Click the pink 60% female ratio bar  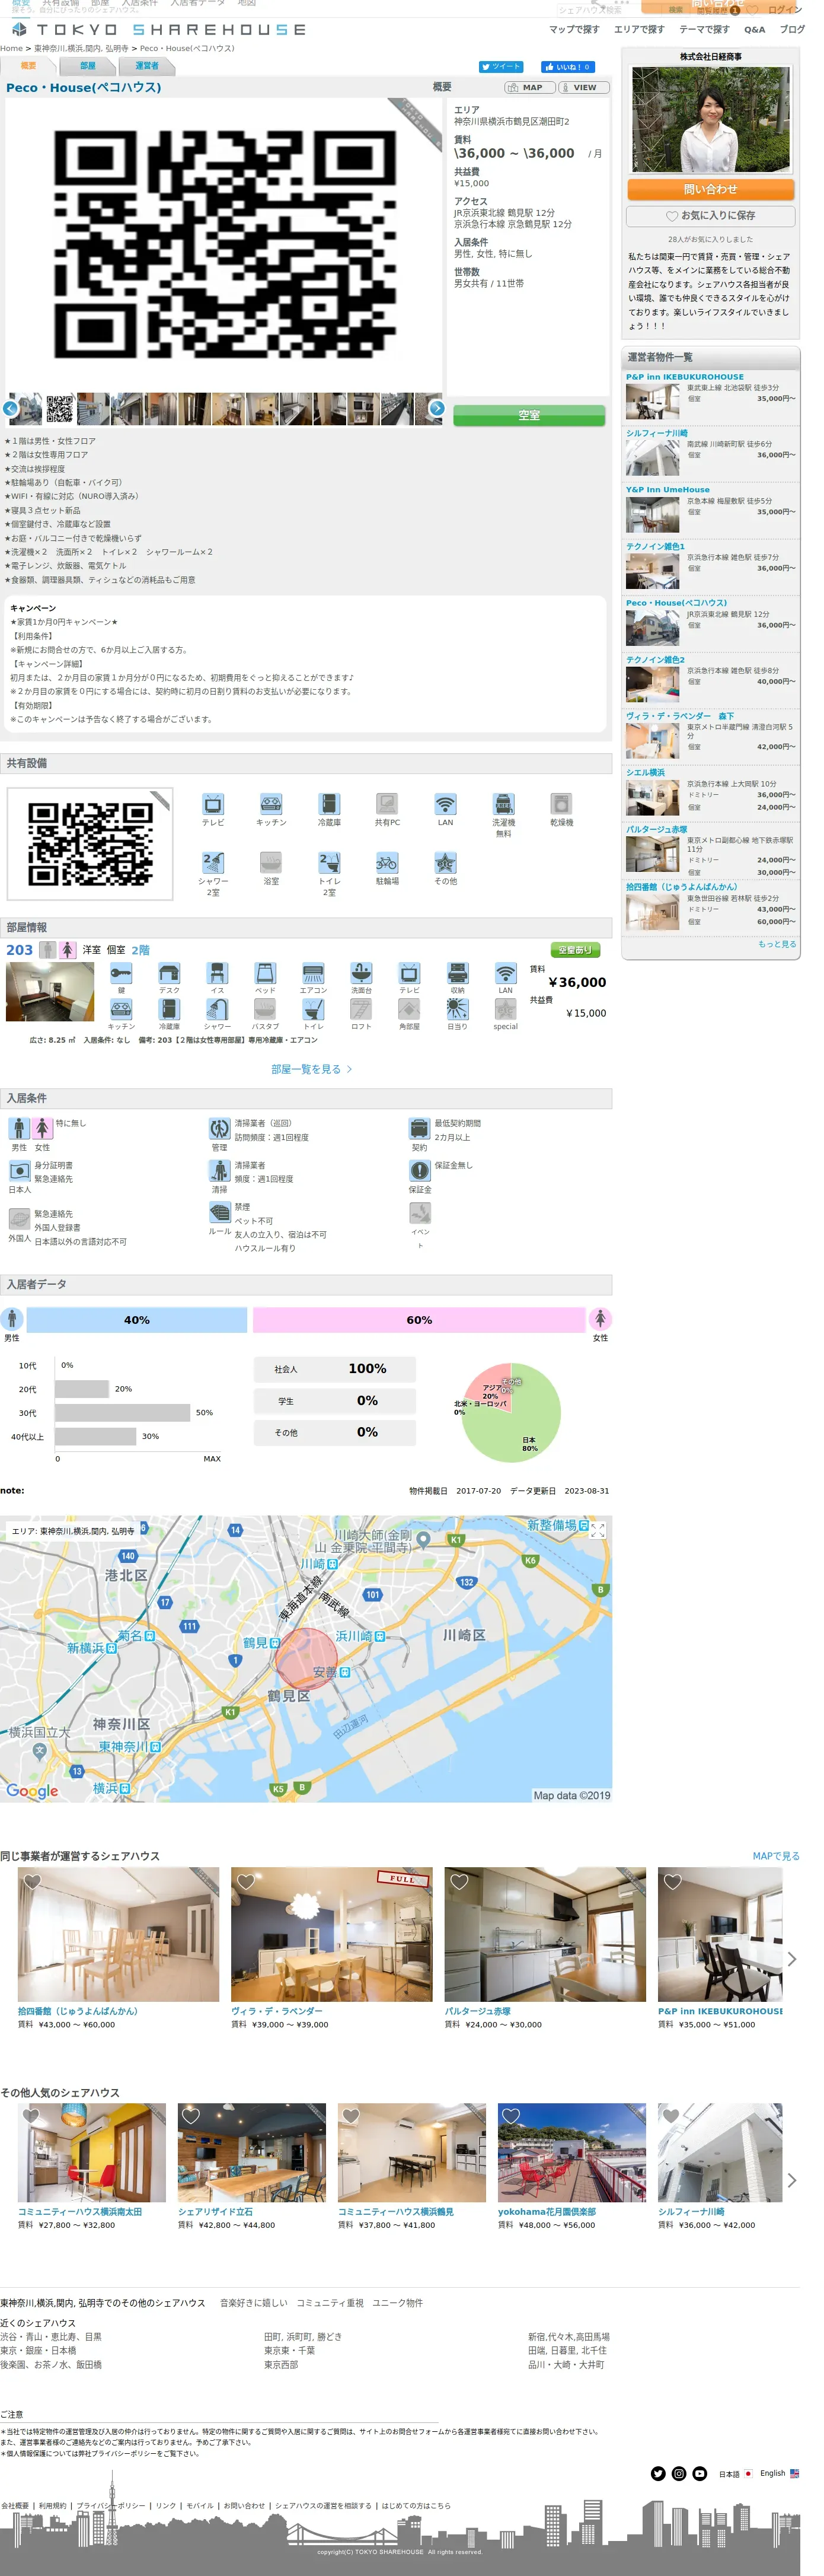coord(419,1320)
